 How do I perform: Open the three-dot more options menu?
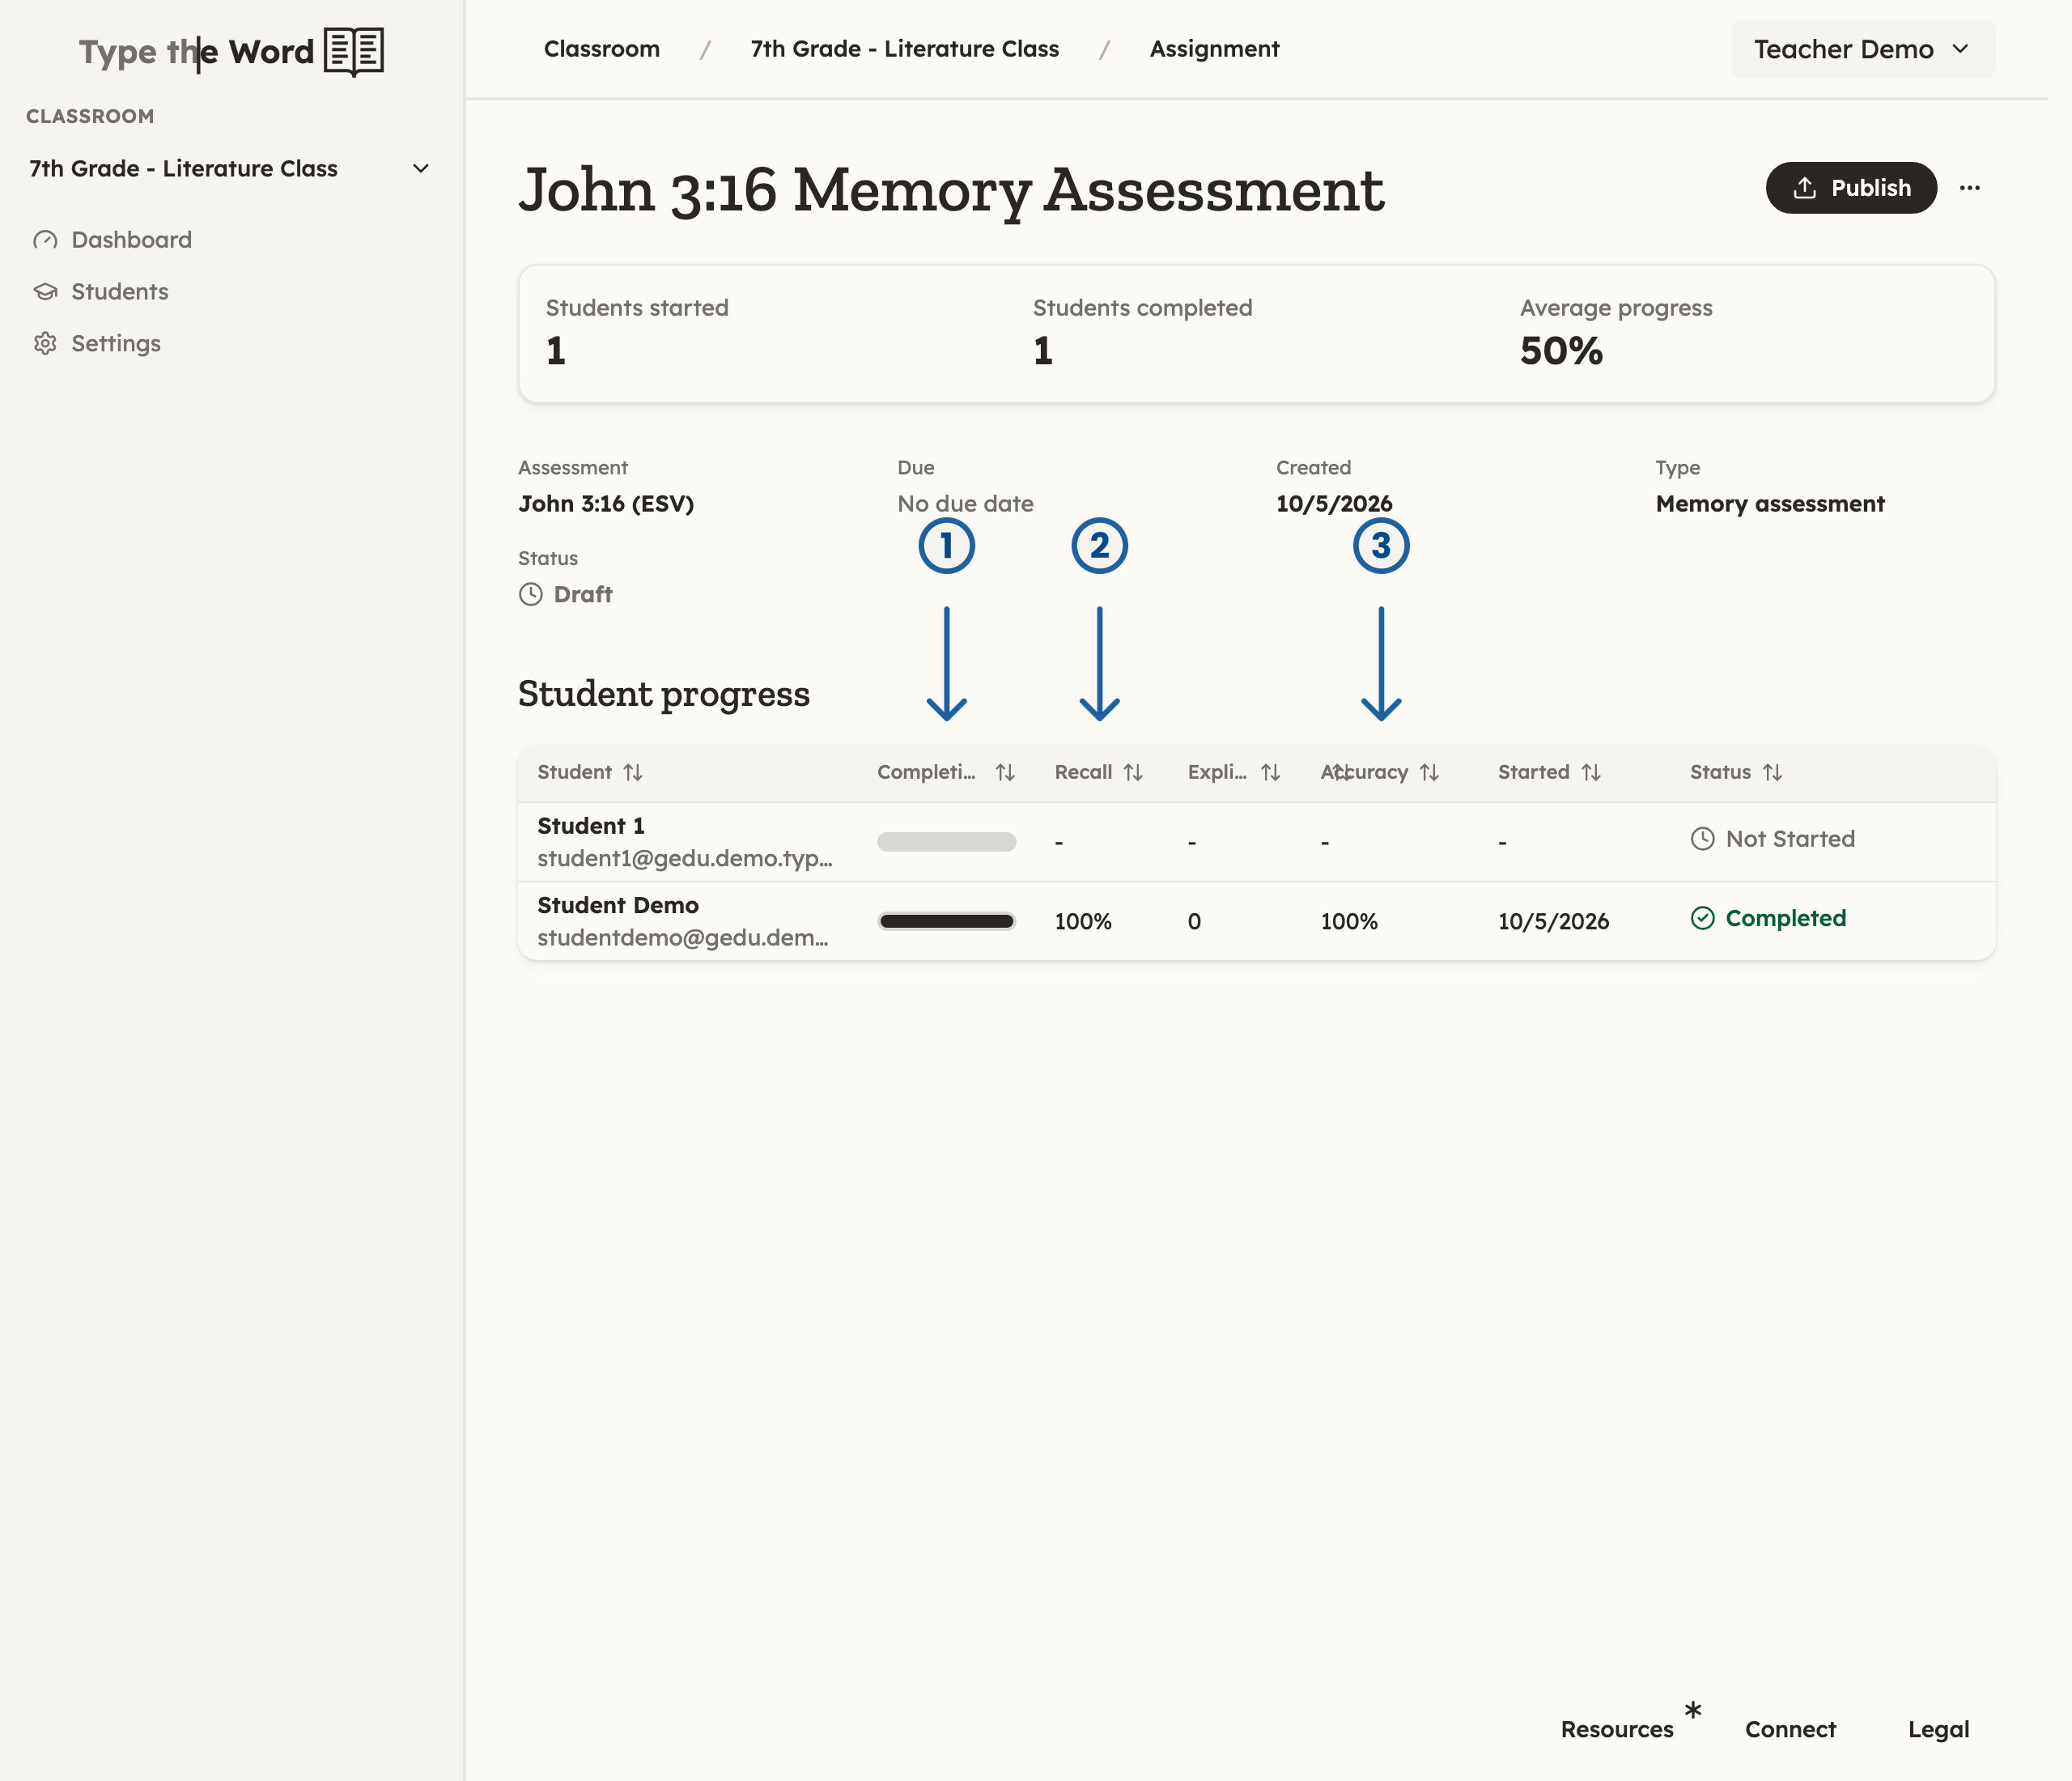point(1970,188)
